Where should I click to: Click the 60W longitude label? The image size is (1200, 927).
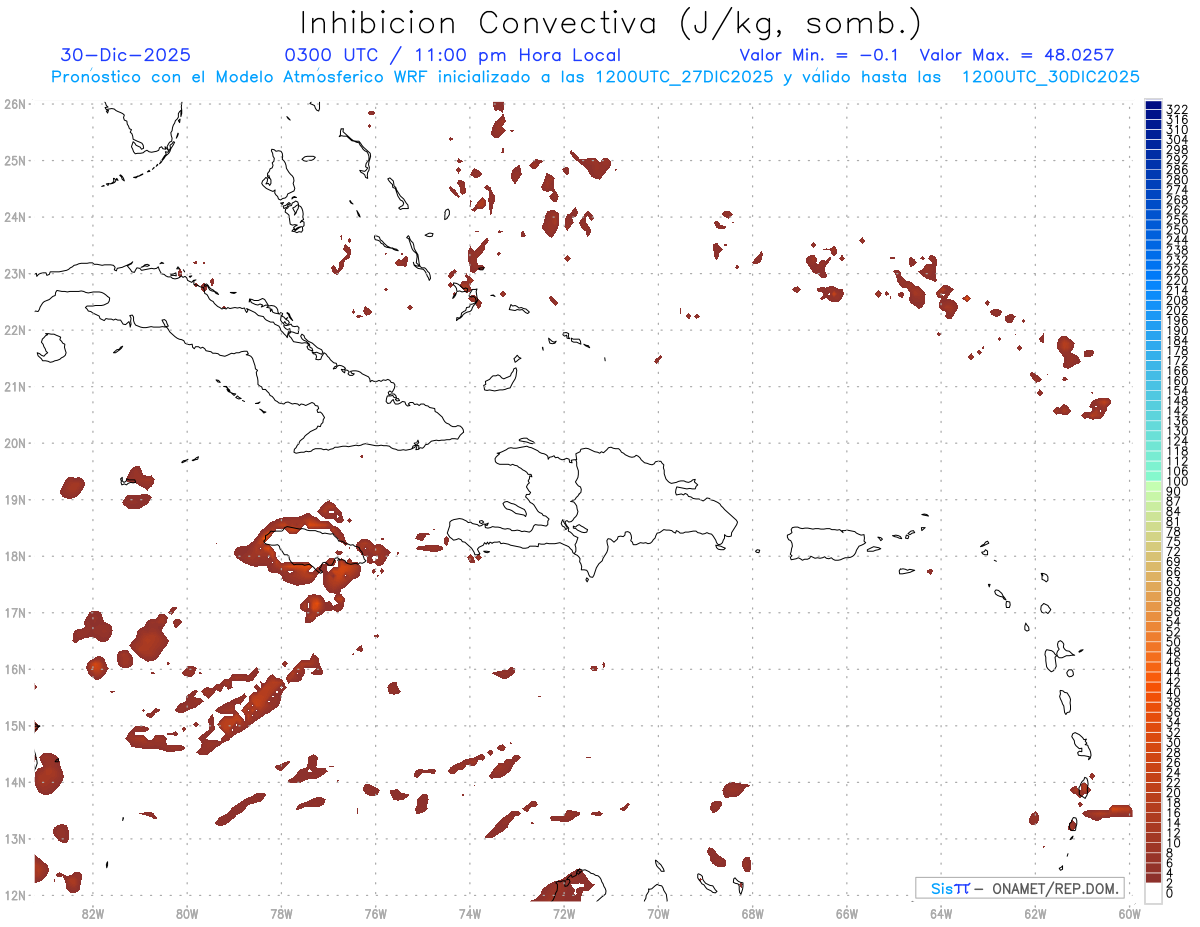(x=1130, y=913)
